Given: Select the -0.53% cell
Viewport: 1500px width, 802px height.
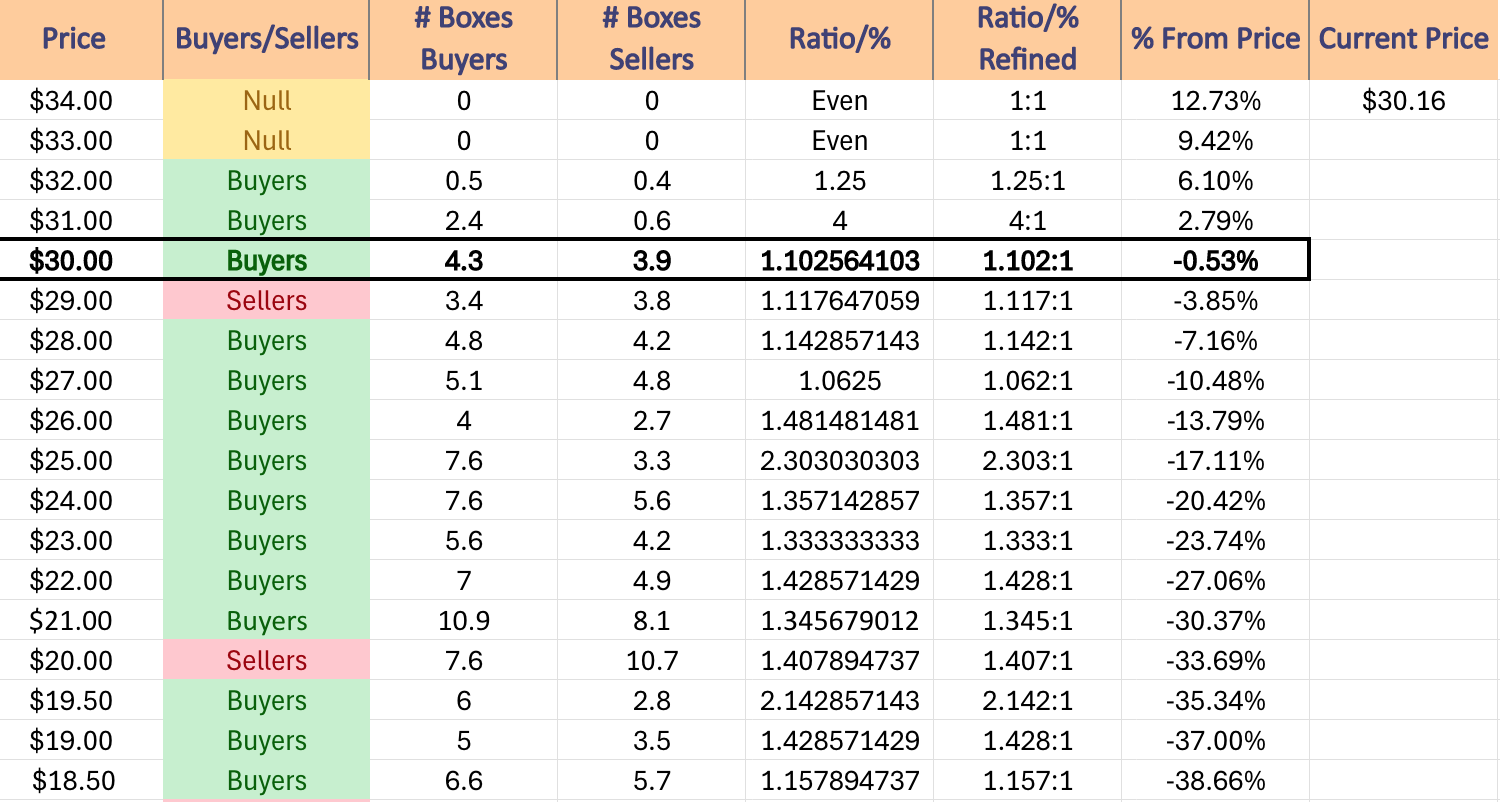Looking at the screenshot, I should 1215,260.
